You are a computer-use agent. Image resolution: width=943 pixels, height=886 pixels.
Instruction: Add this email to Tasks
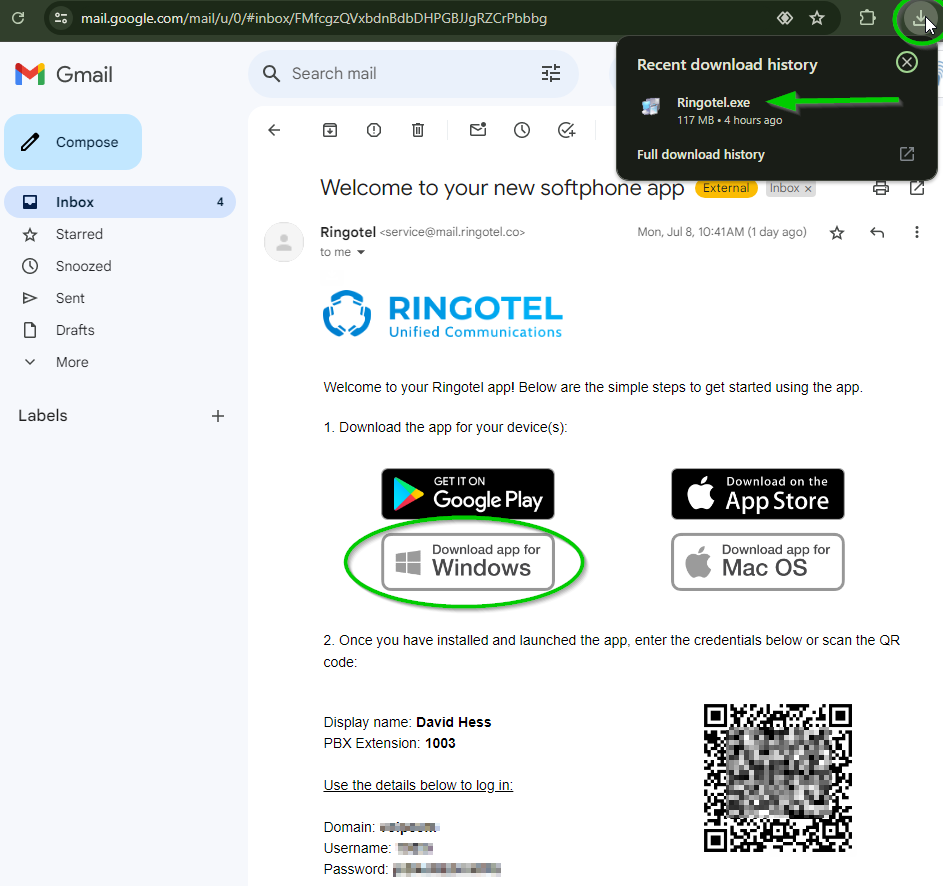click(x=567, y=130)
